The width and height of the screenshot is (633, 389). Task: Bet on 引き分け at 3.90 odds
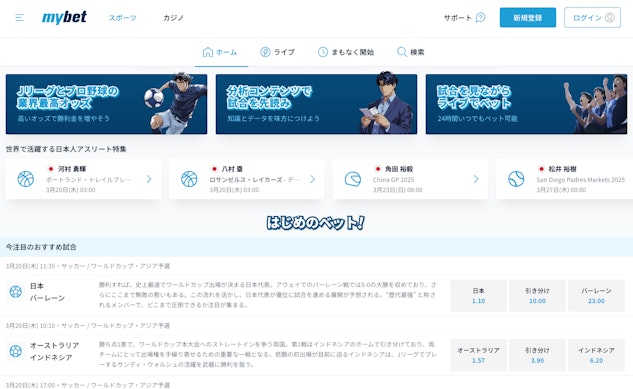[537, 355]
